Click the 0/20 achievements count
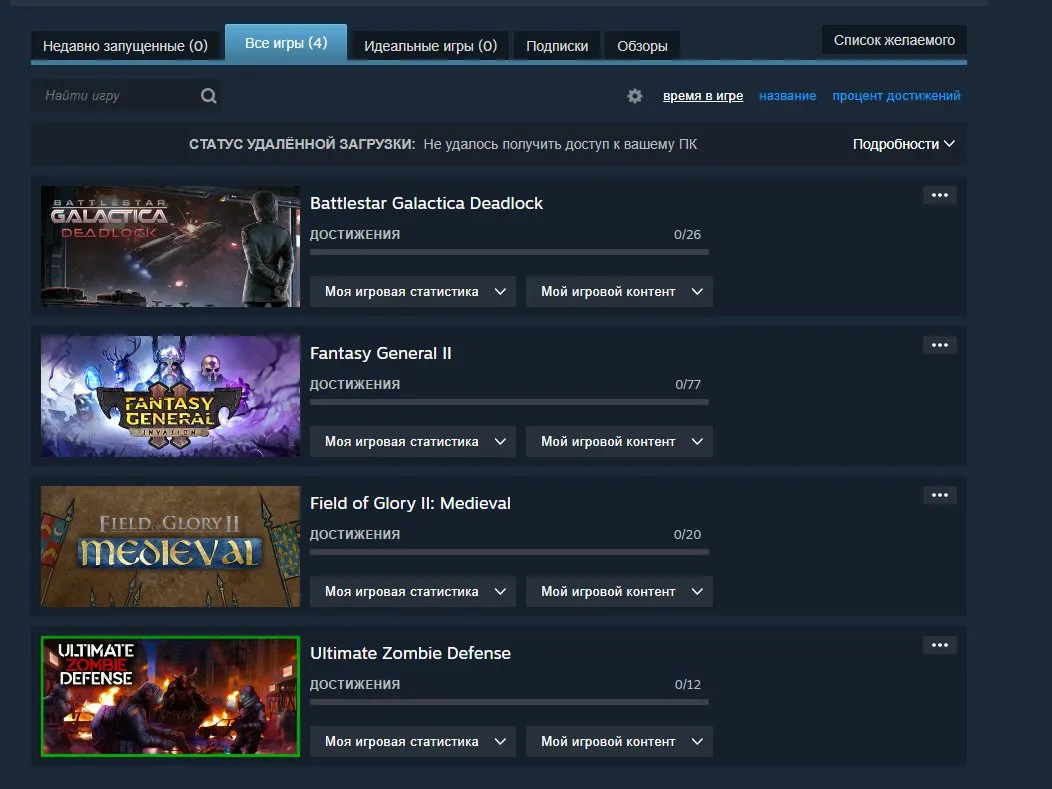The height and width of the screenshot is (789, 1052). coord(687,535)
